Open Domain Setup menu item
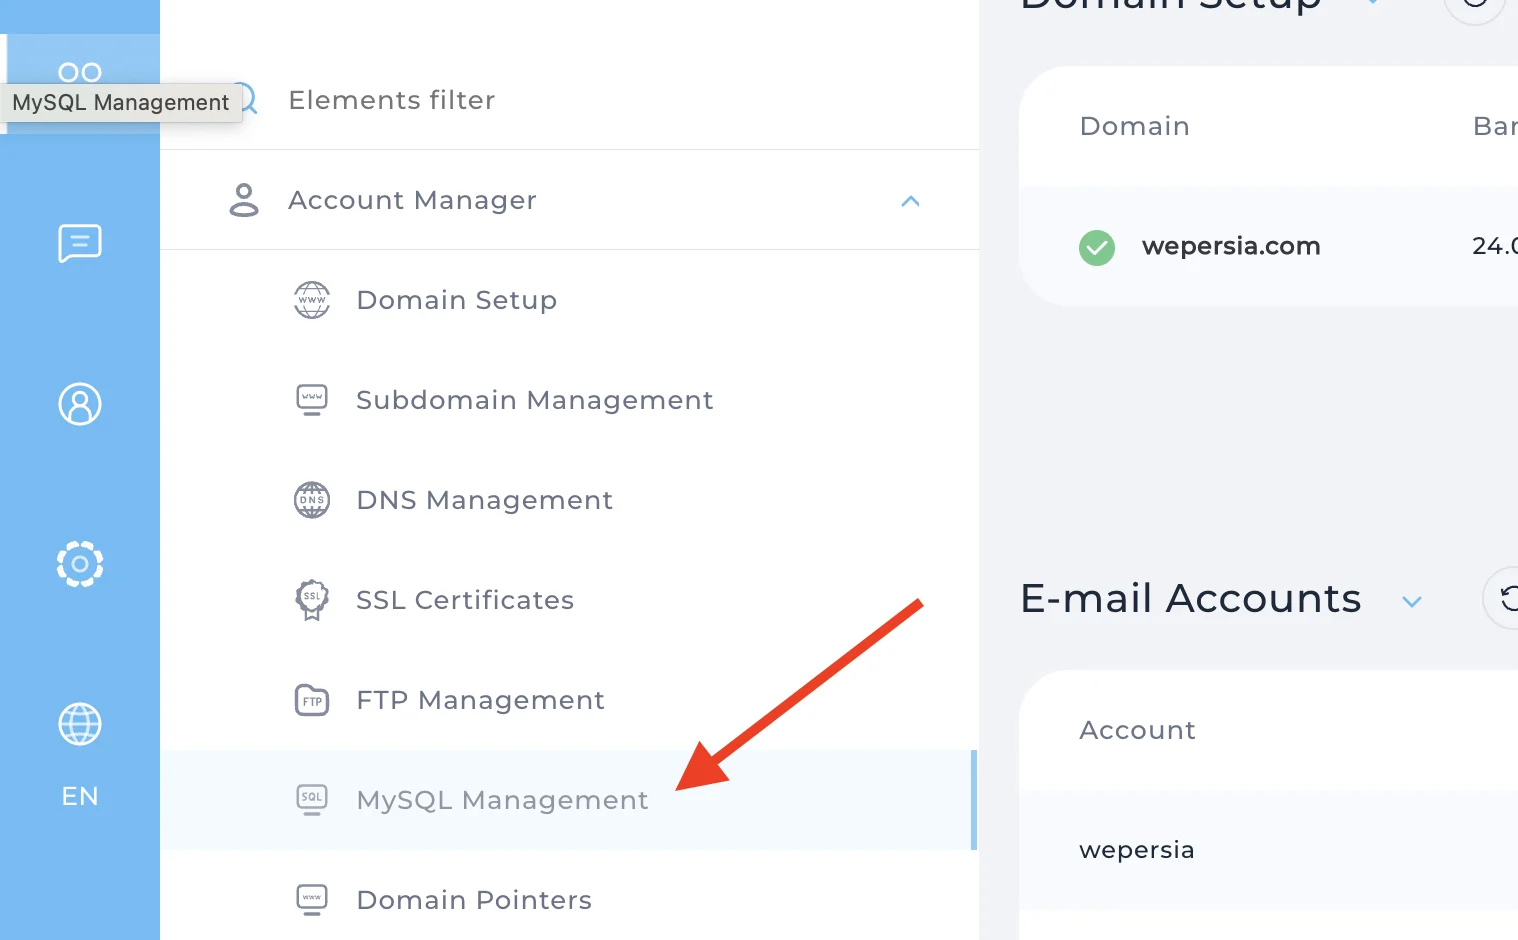The height and width of the screenshot is (940, 1518). (x=568, y=300)
